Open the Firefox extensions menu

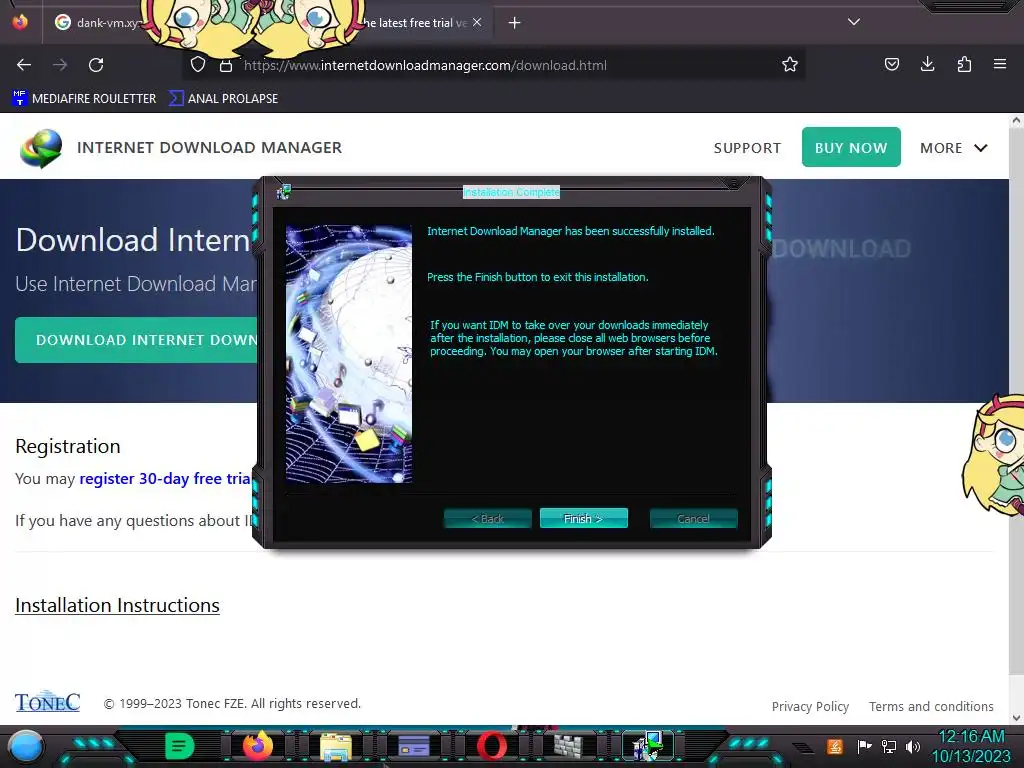(x=964, y=65)
